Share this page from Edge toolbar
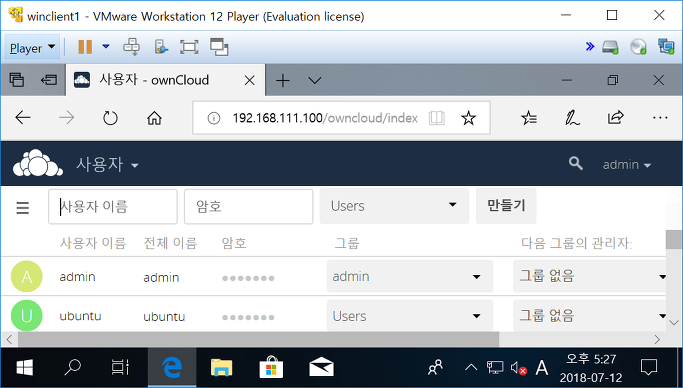The width and height of the screenshot is (683, 388). pyautogui.click(x=615, y=117)
